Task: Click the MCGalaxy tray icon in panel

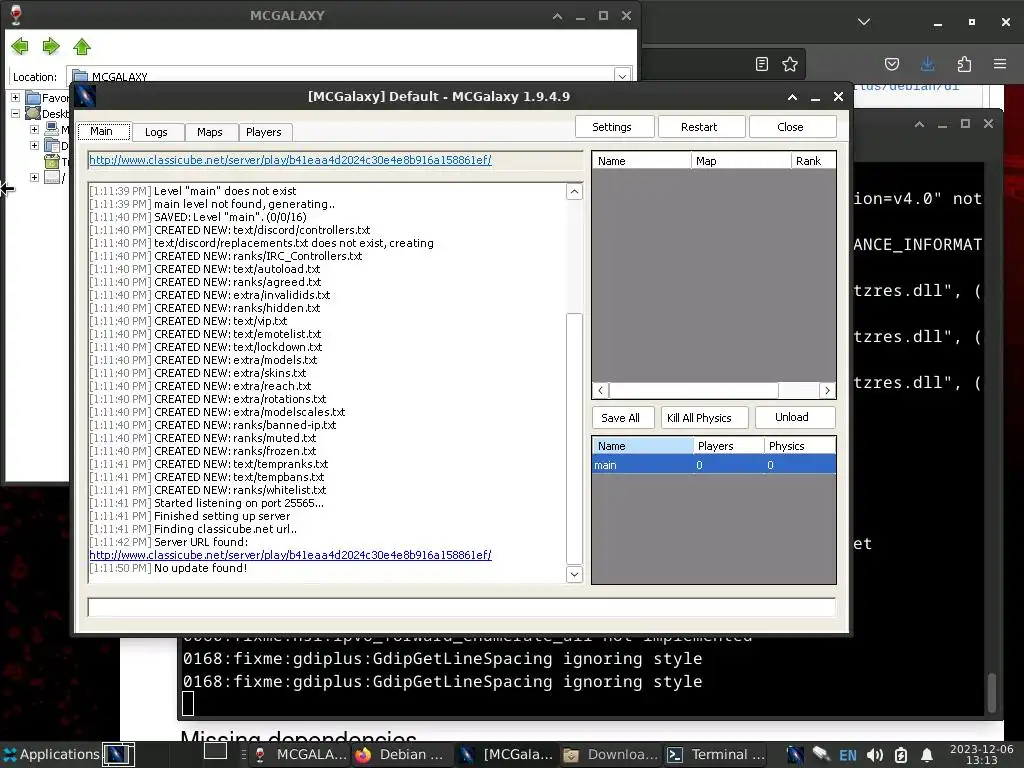Action: (x=795, y=755)
